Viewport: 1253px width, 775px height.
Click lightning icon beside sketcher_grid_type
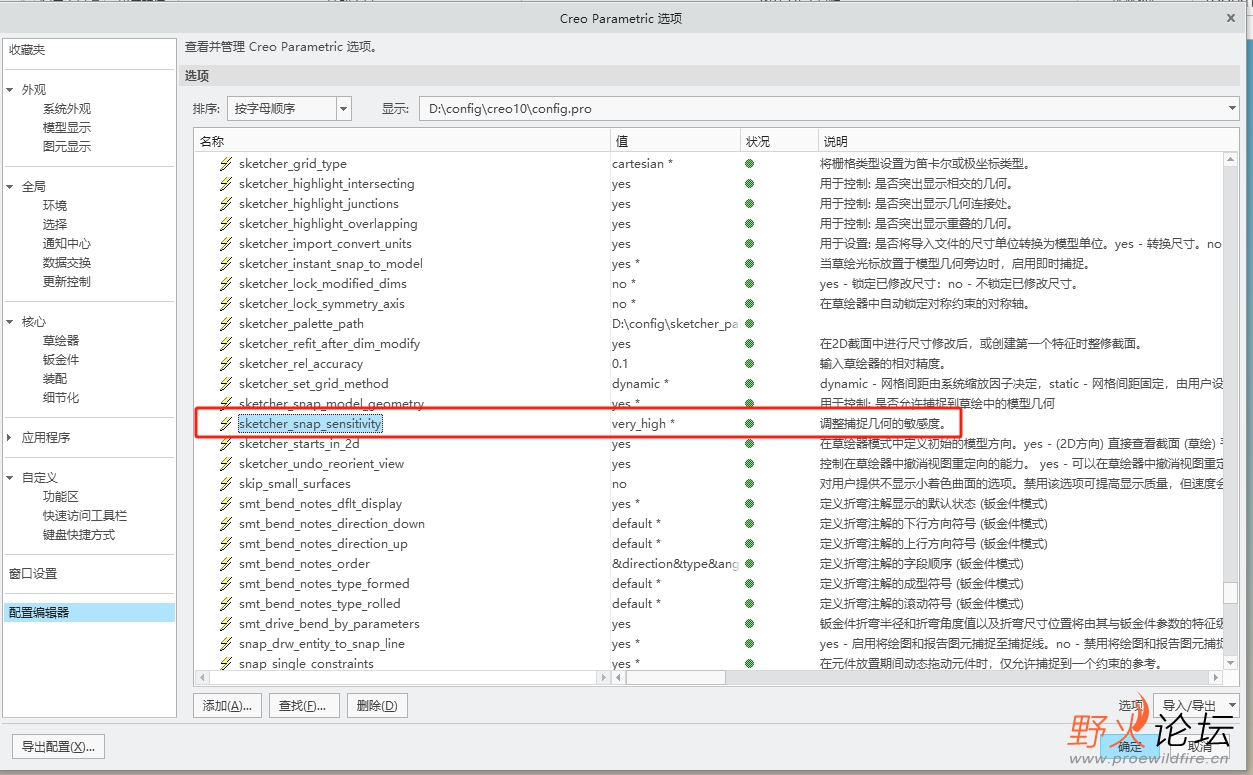(x=226, y=164)
